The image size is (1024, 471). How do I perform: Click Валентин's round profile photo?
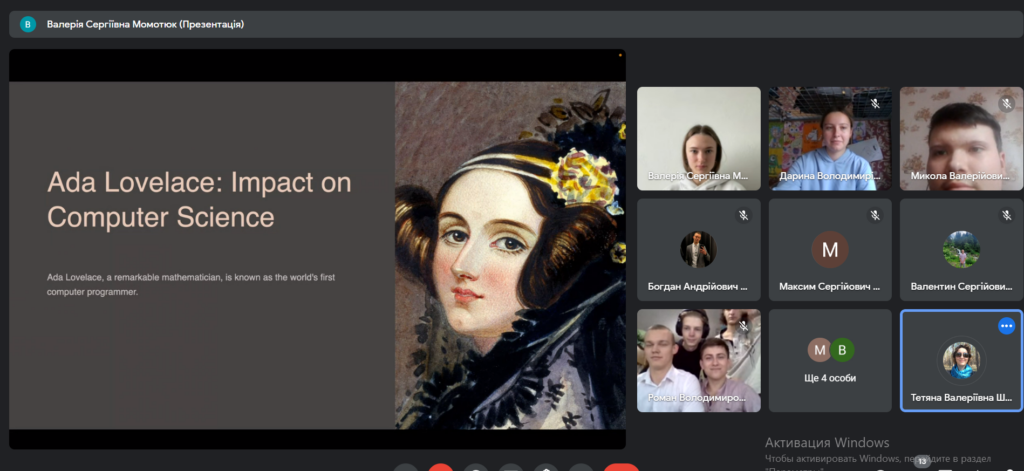point(961,249)
